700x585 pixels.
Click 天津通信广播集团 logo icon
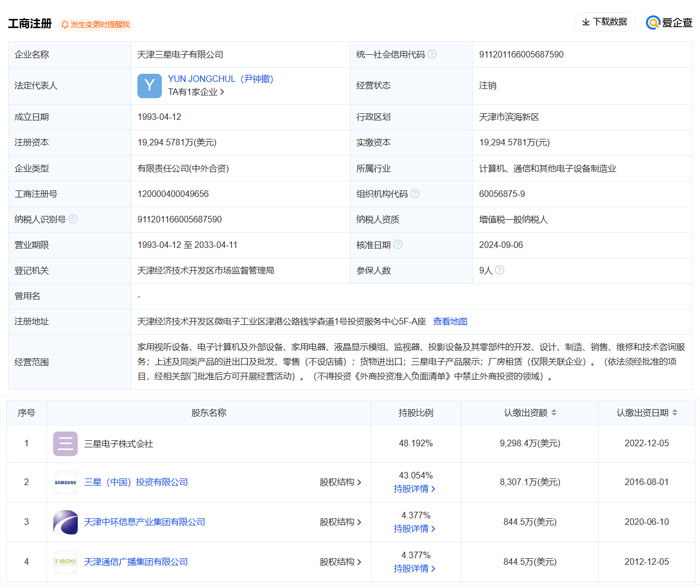[x=65, y=562]
